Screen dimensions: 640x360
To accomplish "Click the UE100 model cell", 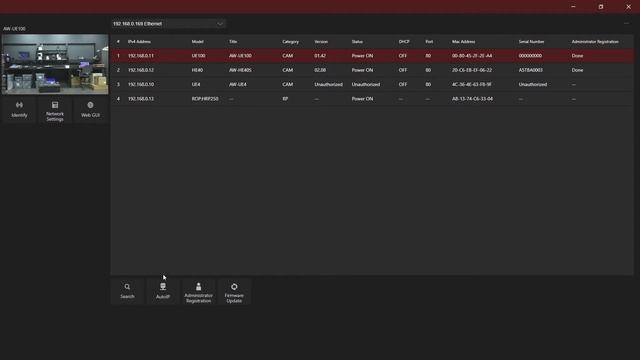I will (x=198, y=56).
